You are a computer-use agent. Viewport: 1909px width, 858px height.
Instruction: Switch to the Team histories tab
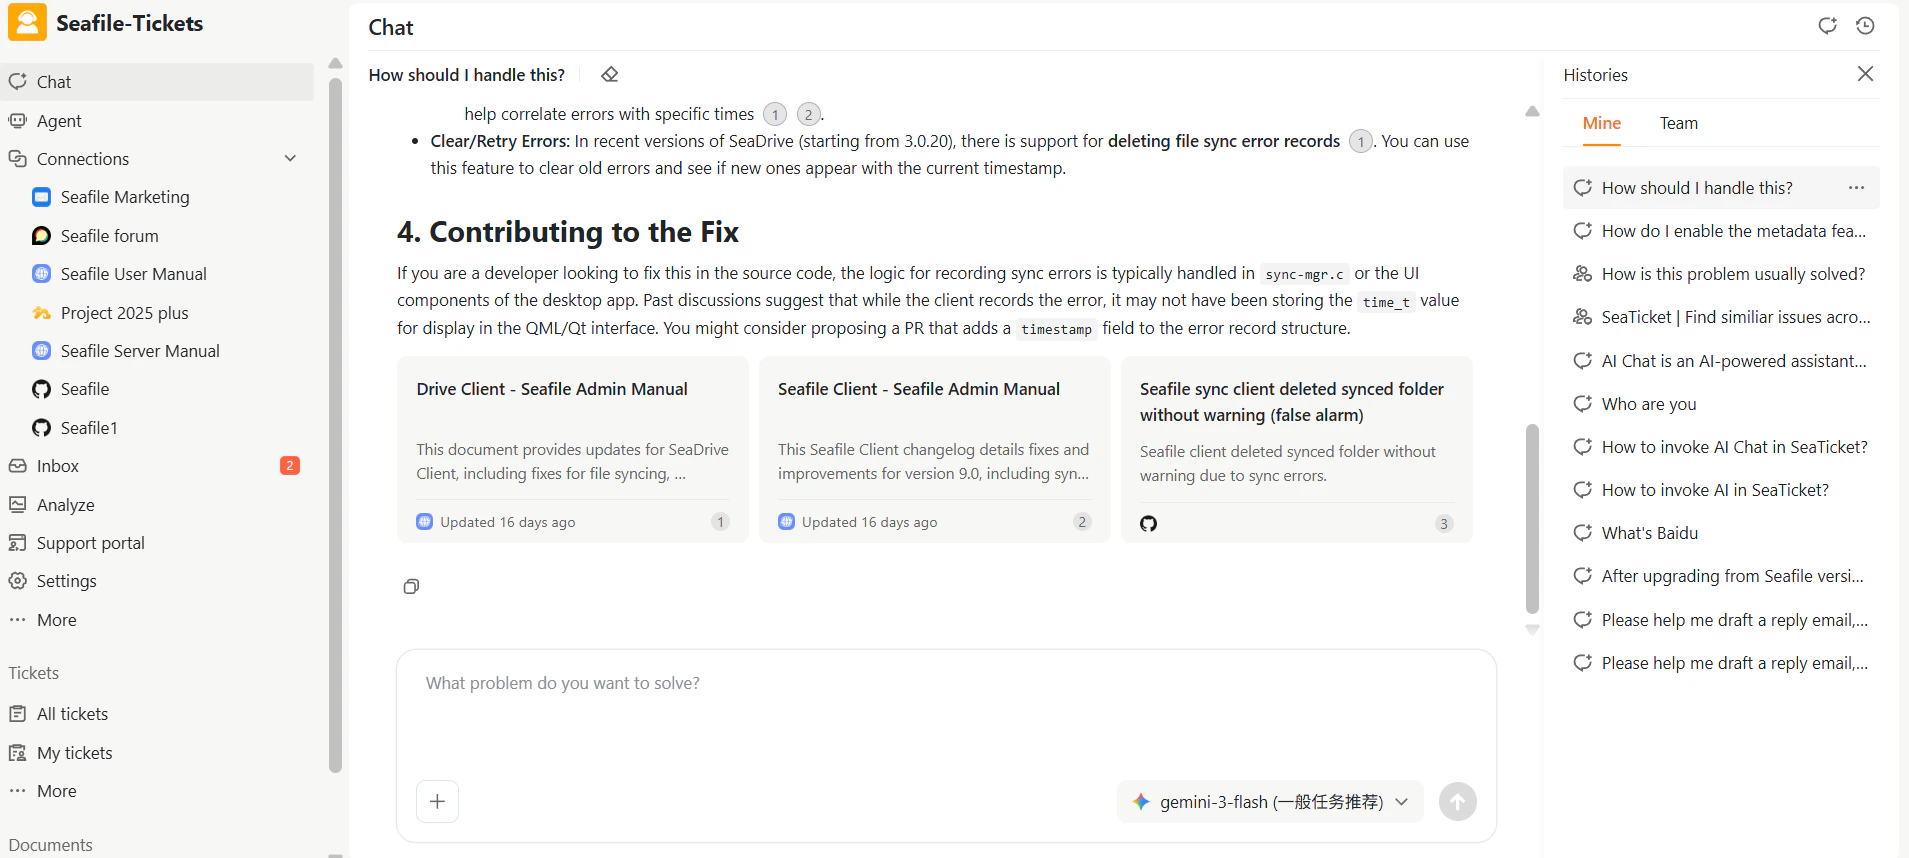click(x=1678, y=123)
